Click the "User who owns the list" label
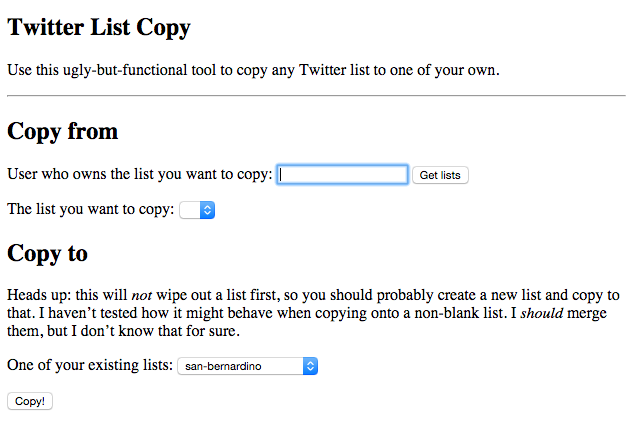626x423 pixels. pyautogui.click(x=139, y=174)
